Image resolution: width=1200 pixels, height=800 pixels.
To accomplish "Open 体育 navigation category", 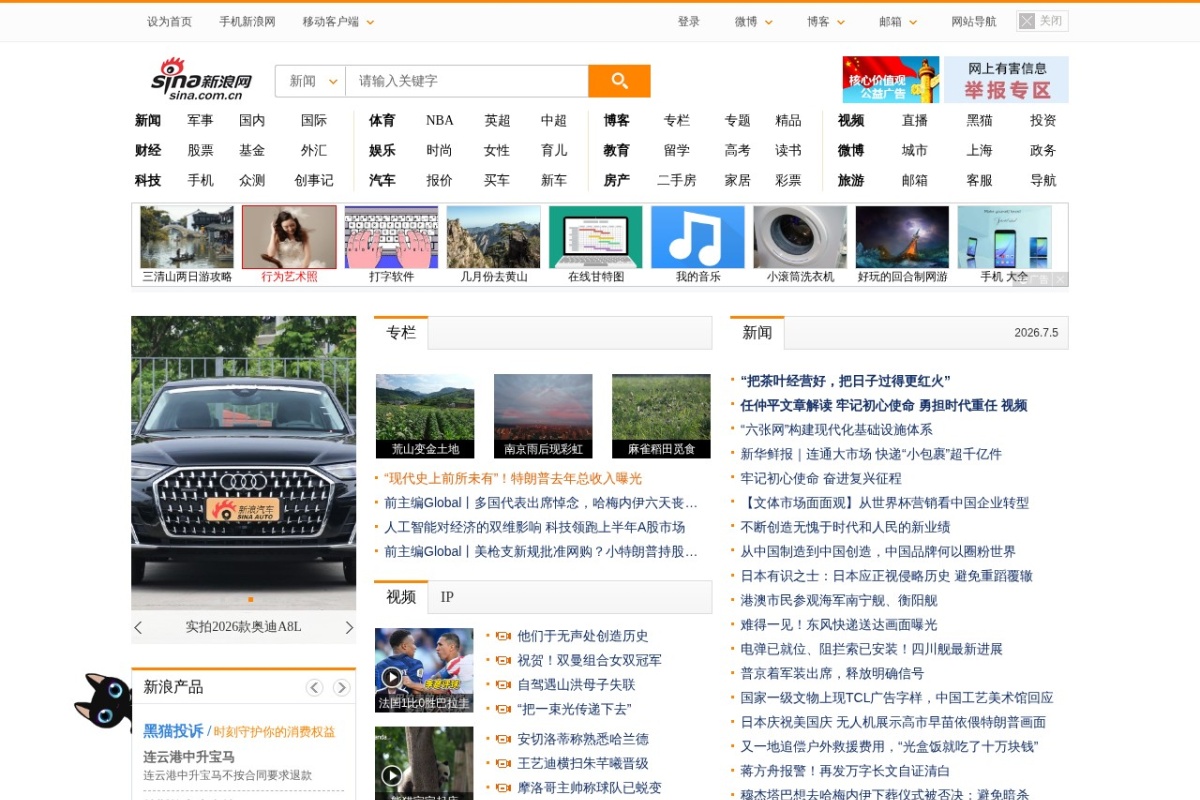I will coord(382,120).
